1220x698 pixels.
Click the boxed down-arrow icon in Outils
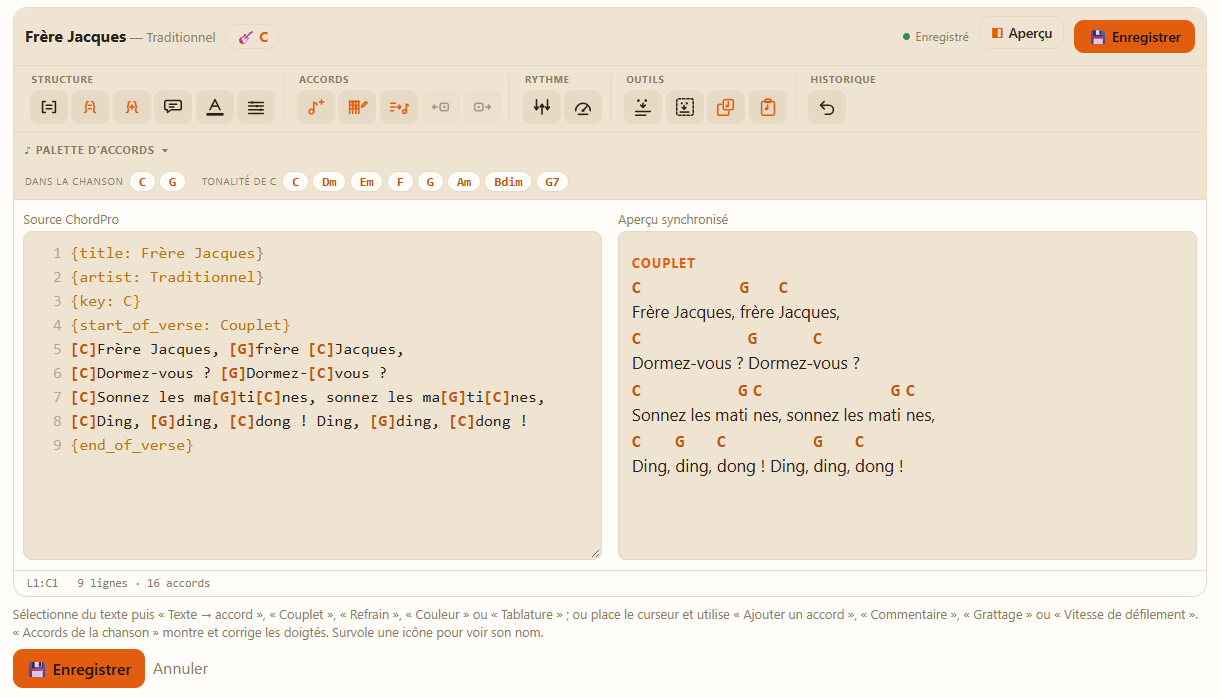pos(684,107)
